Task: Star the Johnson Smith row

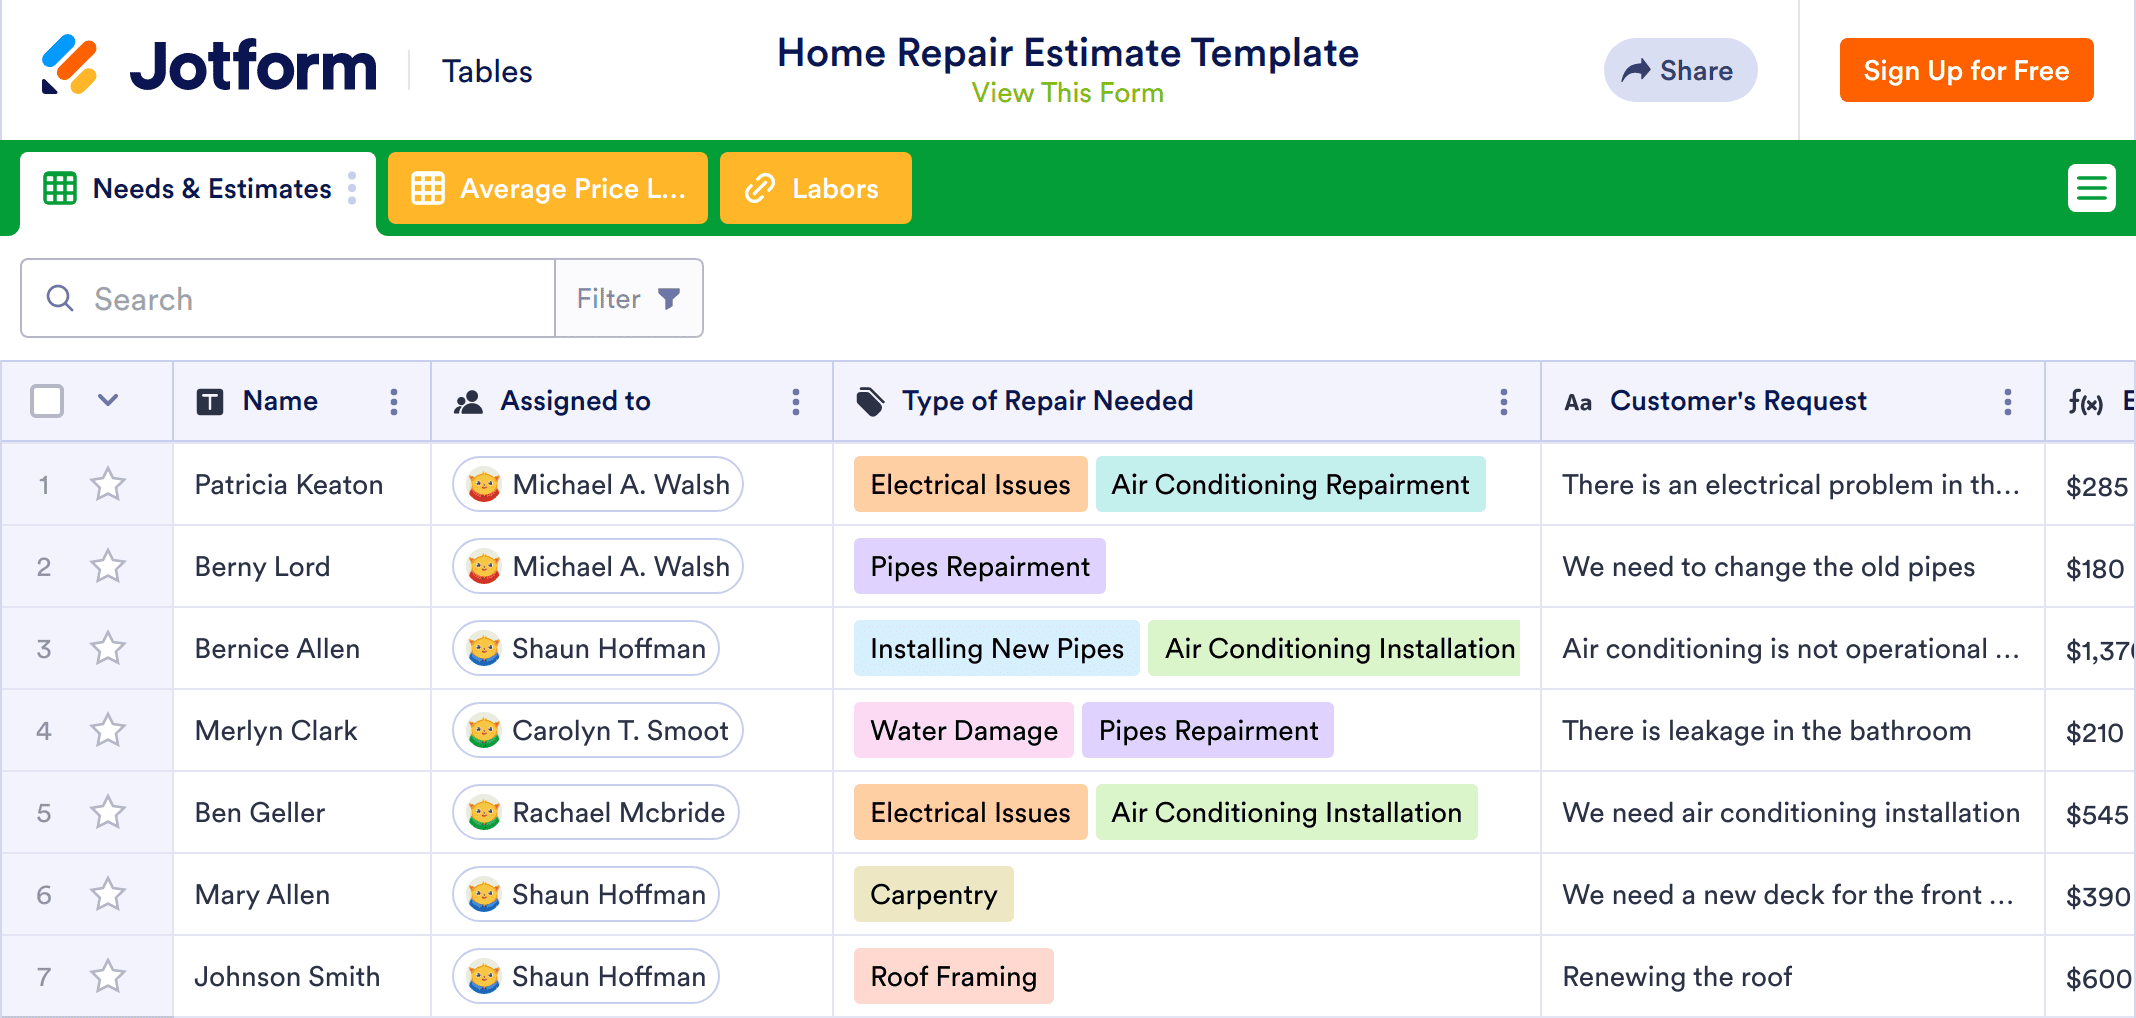Action: tap(108, 977)
